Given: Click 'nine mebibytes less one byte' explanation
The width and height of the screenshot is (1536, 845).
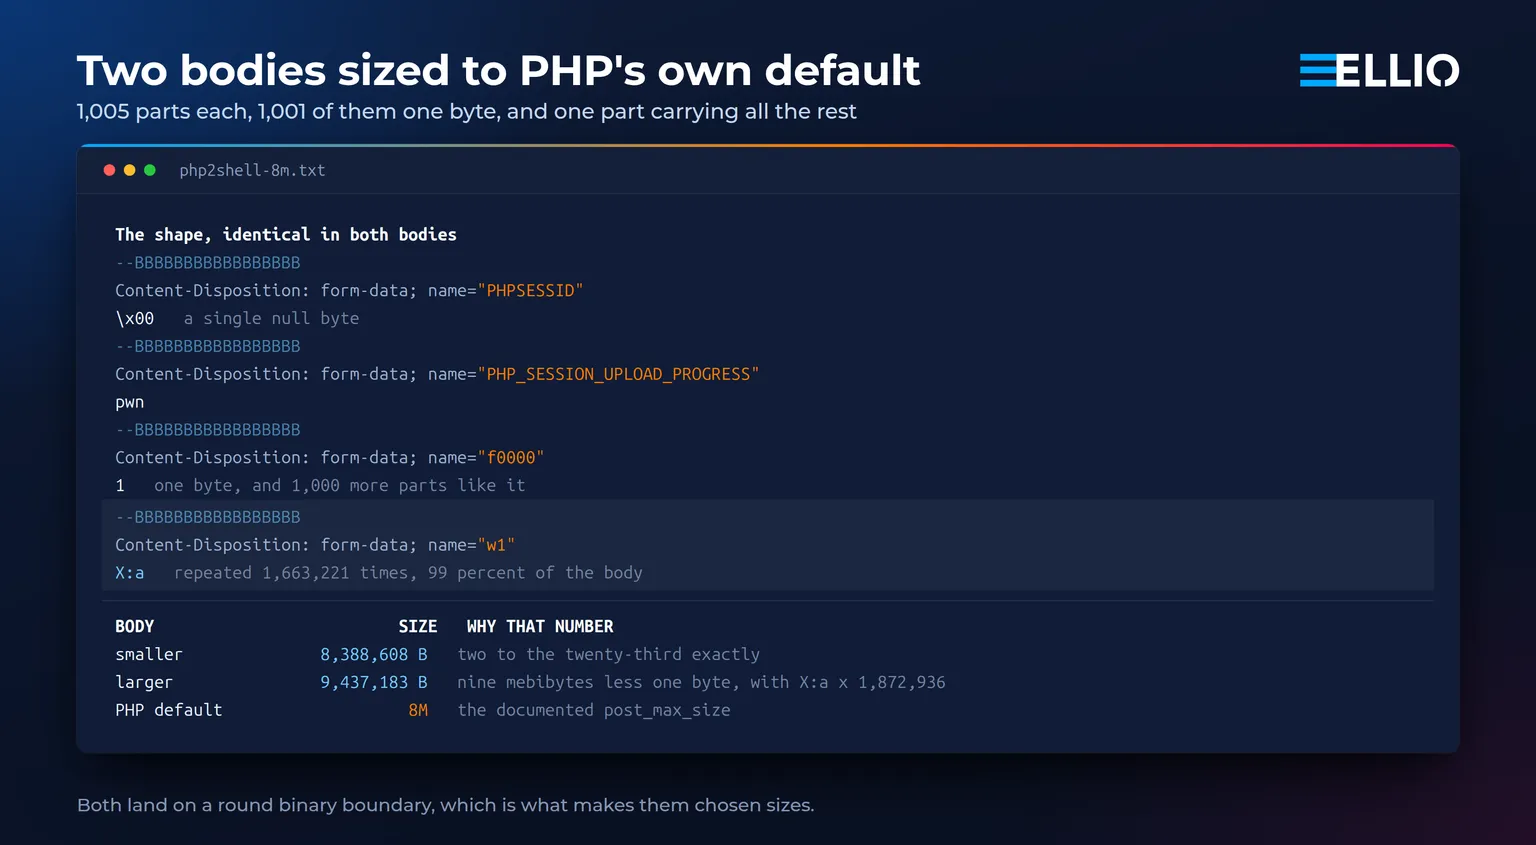Looking at the screenshot, I should 701,682.
